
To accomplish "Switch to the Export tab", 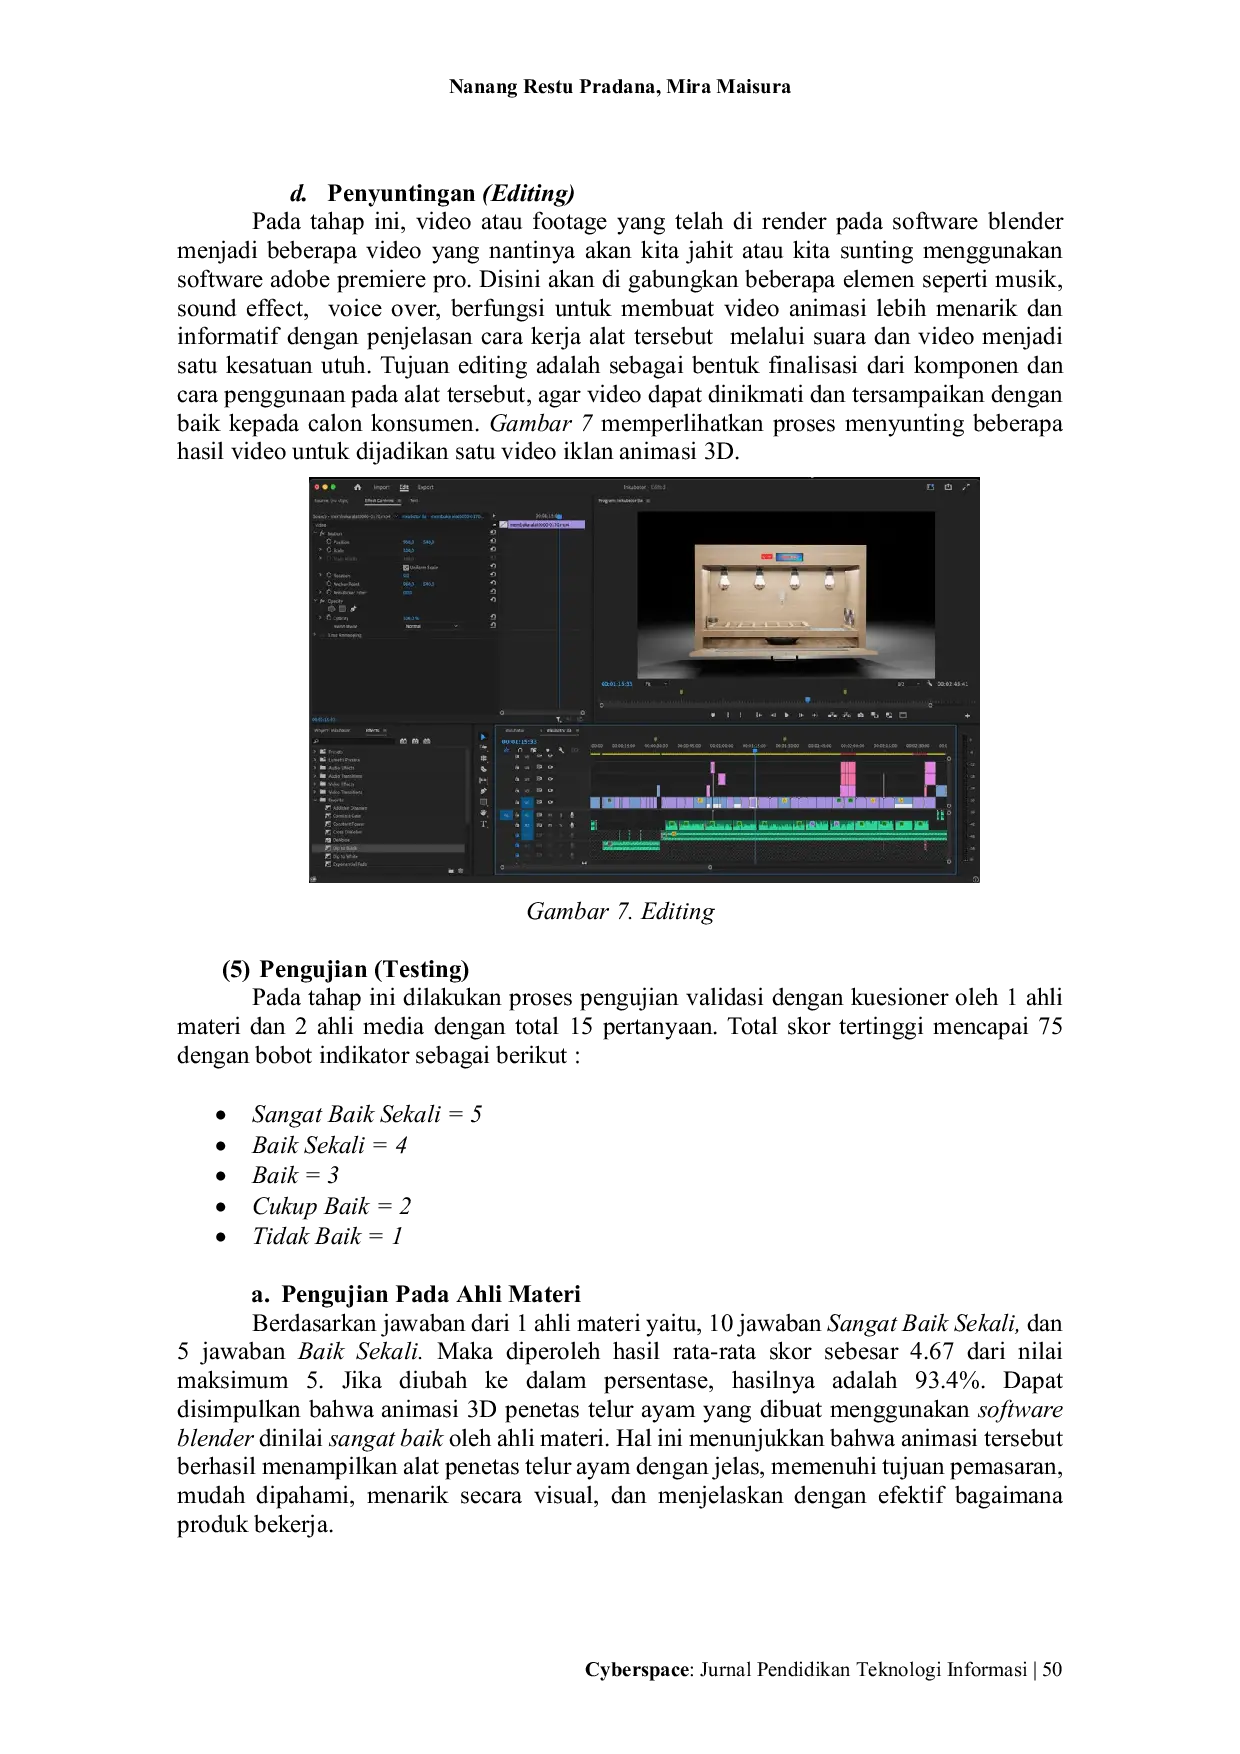I will (x=426, y=487).
